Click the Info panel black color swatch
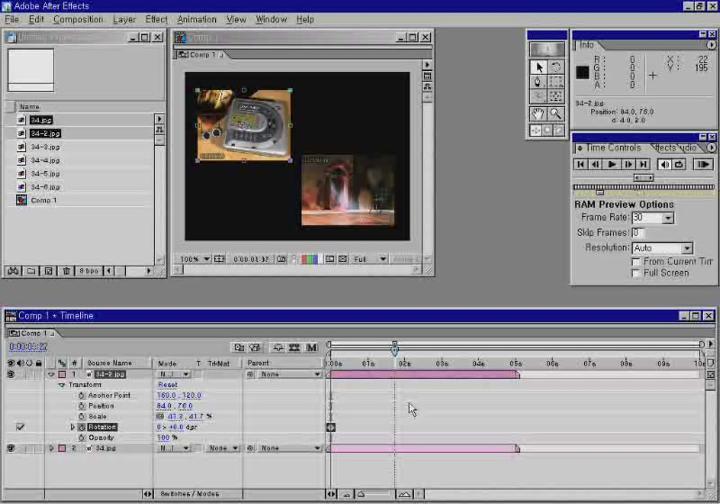 582,73
